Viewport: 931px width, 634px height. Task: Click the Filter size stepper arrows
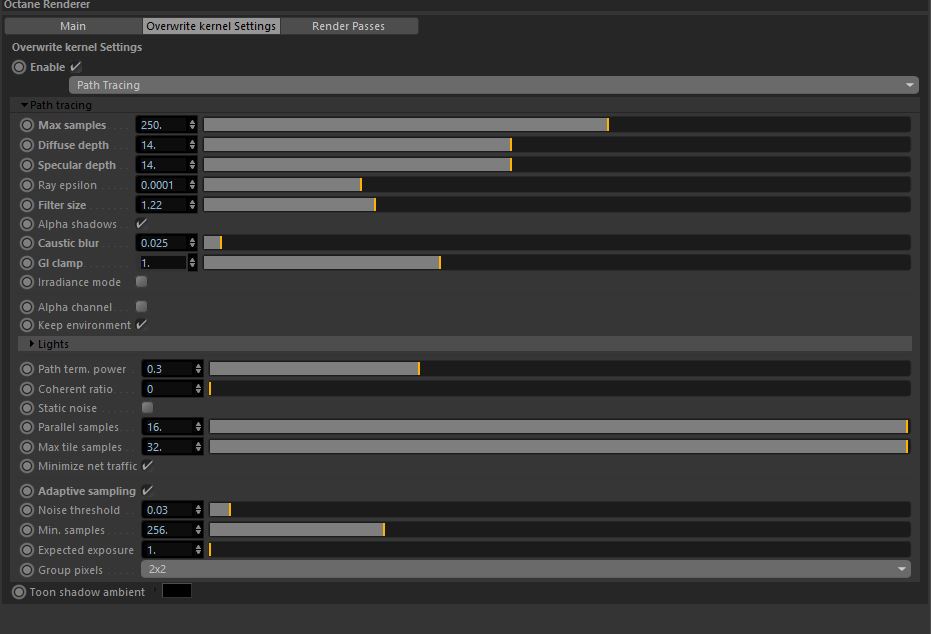pyautogui.click(x=192, y=205)
